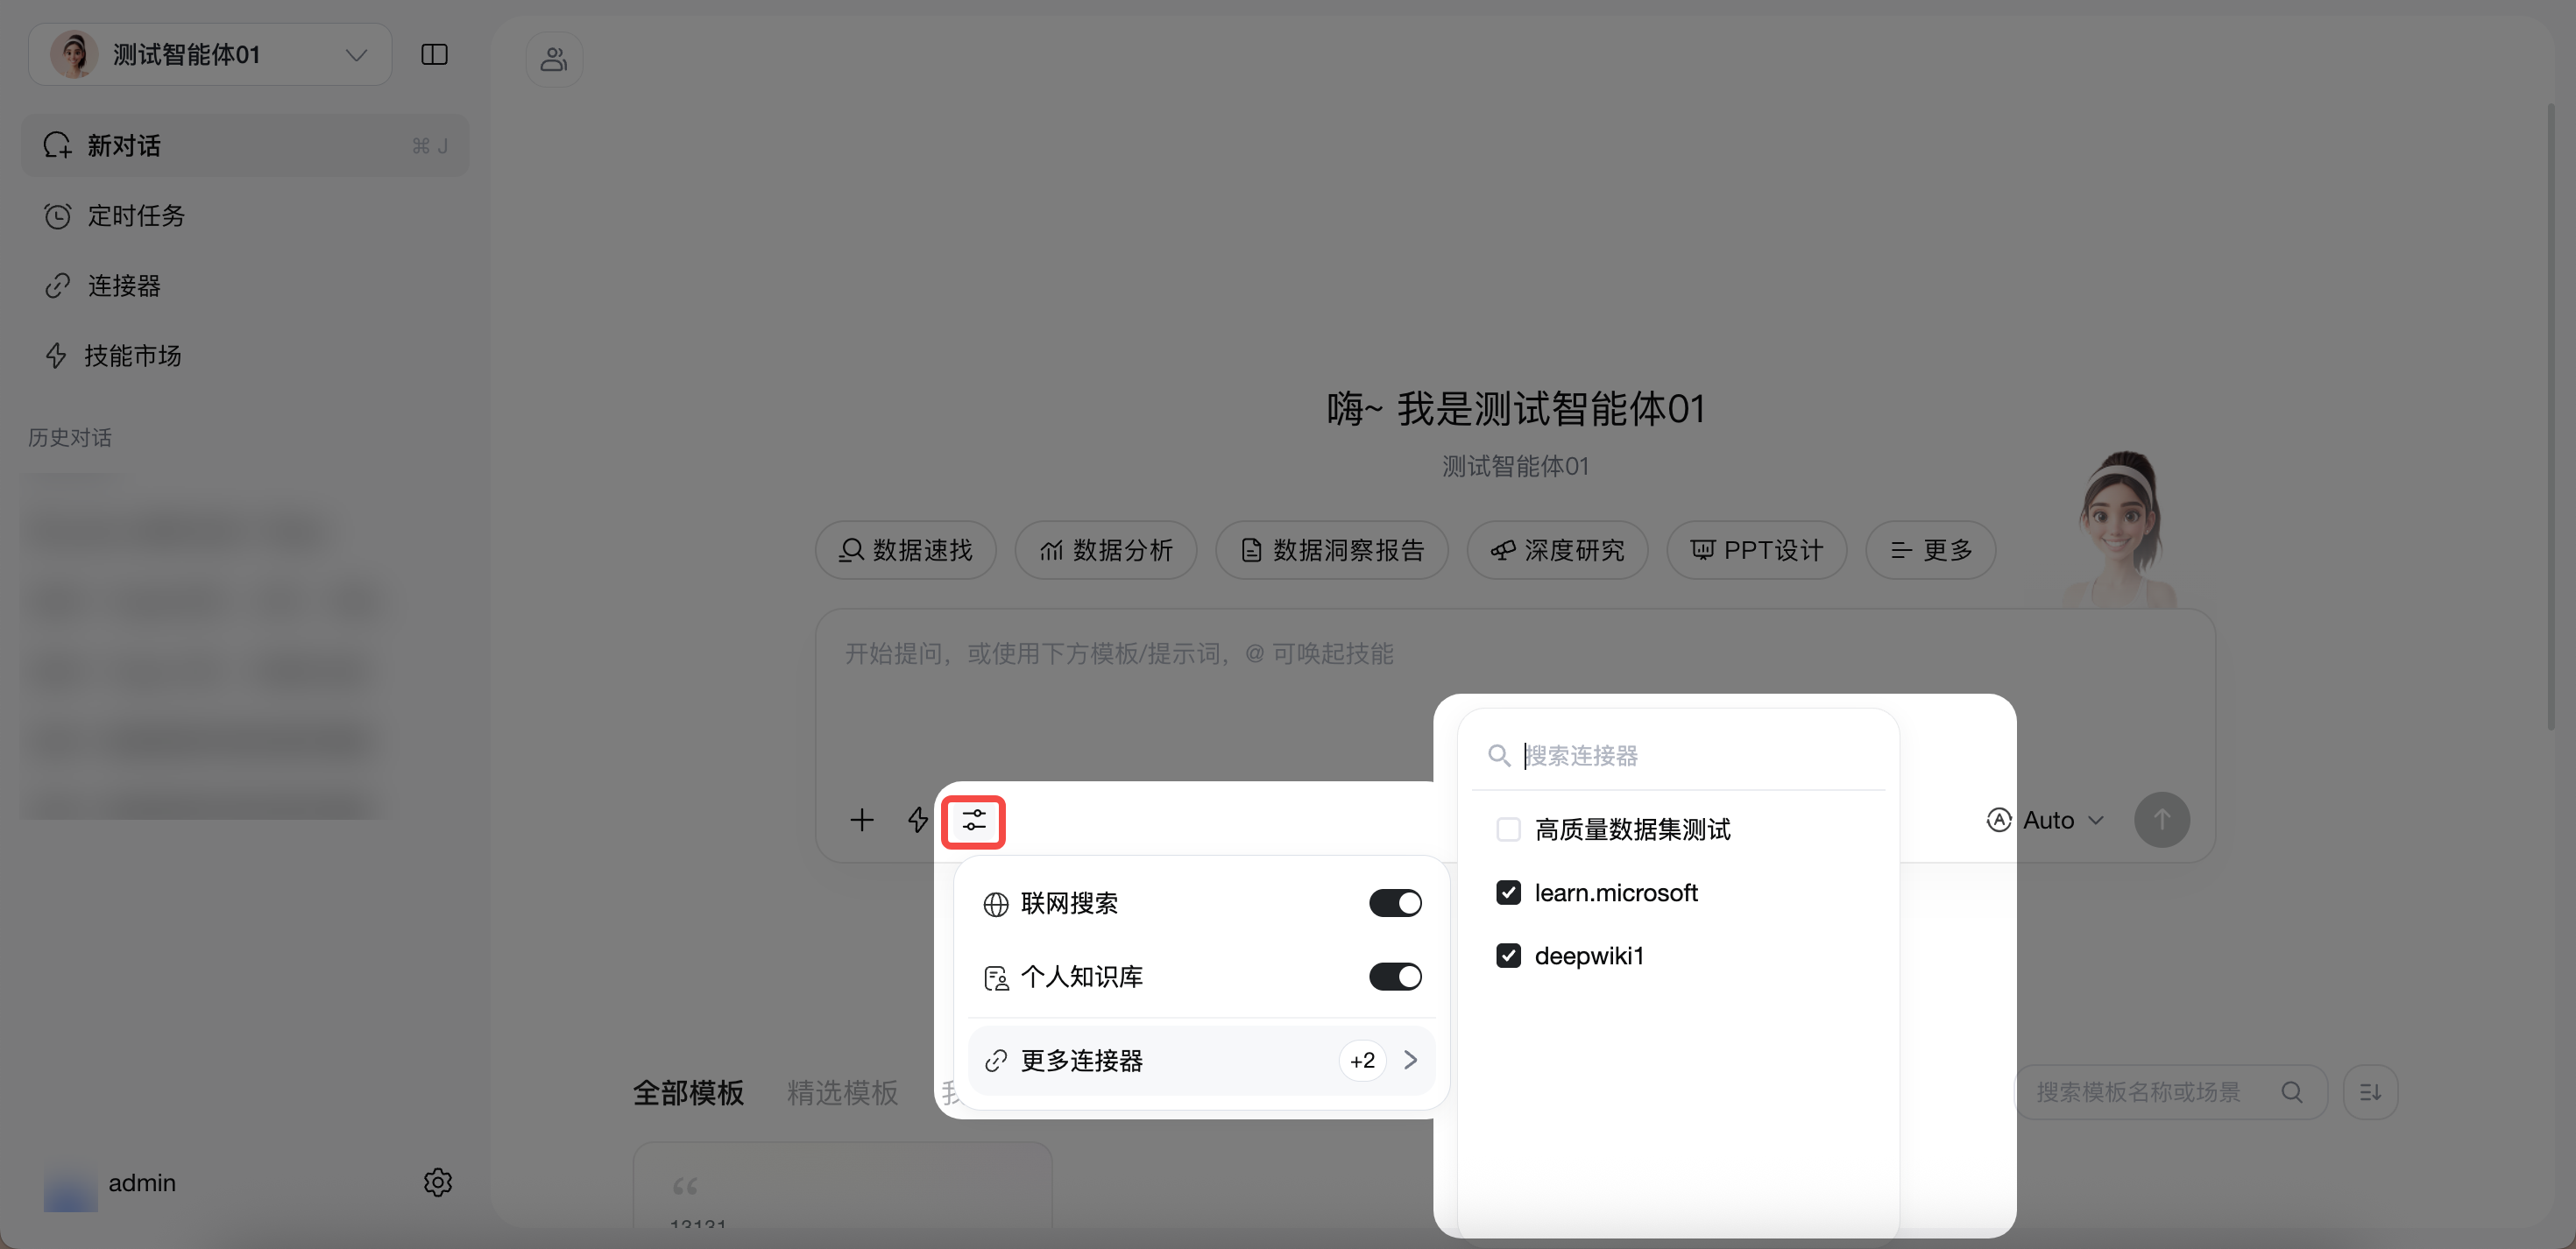This screenshot has width=2576, height=1249.
Task: Open the members/people icon button
Action: click(x=554, y=59)
